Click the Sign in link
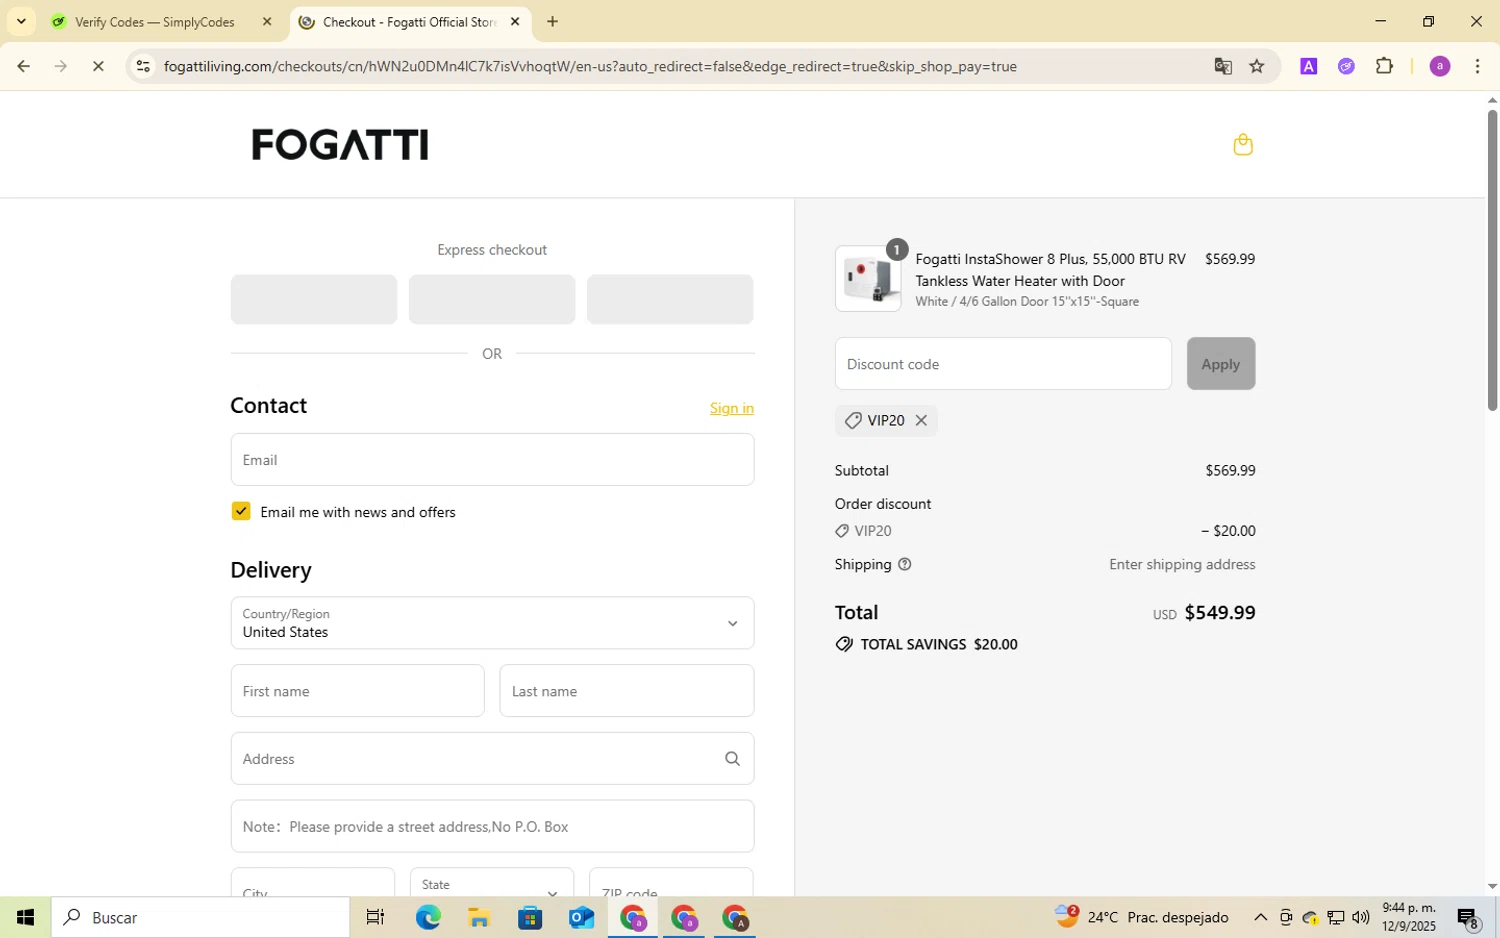Image resolution: width=1500 pixels, height=938 pixels. 732,408
